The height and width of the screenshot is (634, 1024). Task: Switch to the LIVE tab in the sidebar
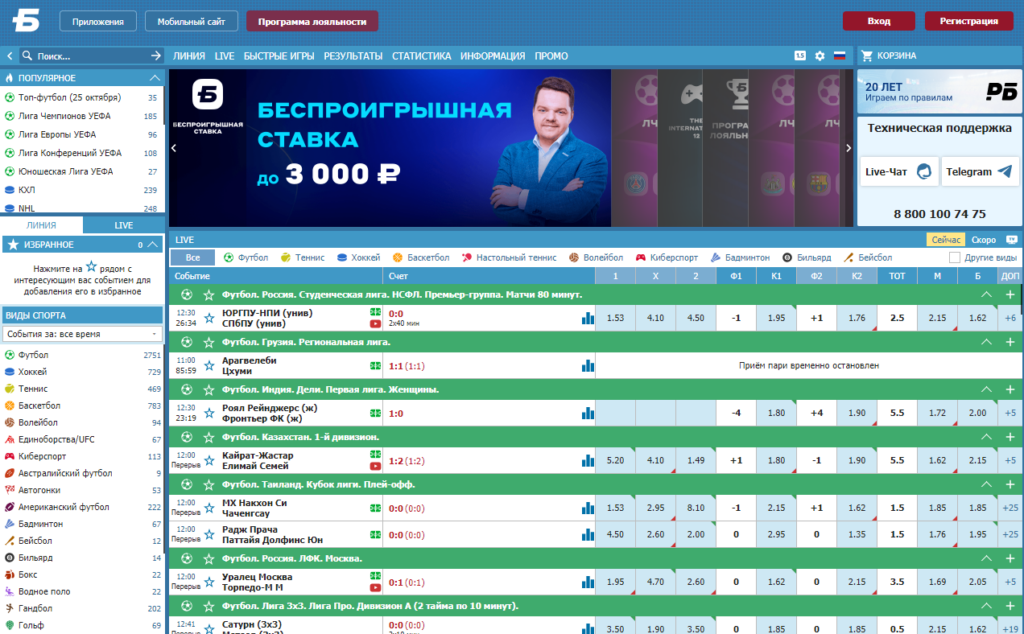[123, 225]
